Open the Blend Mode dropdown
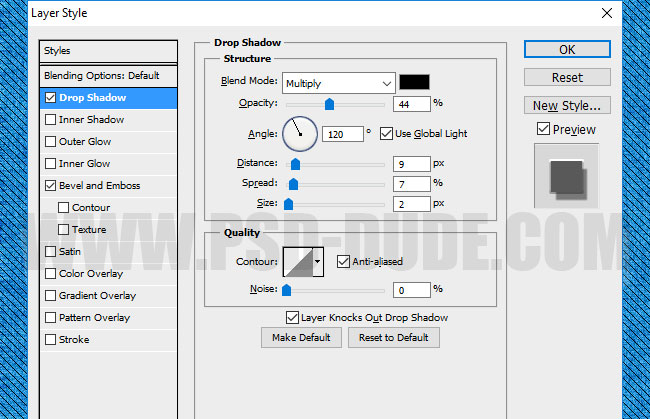Viewport: 650px width, 419px height. 338,83
